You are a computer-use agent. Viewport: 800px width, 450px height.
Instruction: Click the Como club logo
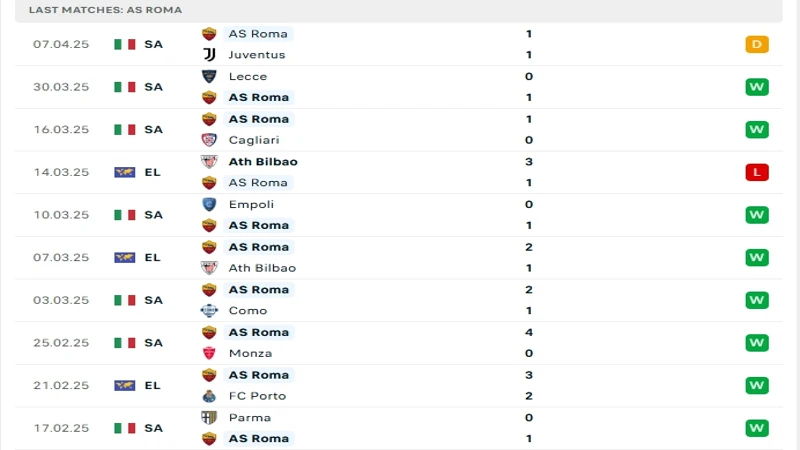[209, 311]
